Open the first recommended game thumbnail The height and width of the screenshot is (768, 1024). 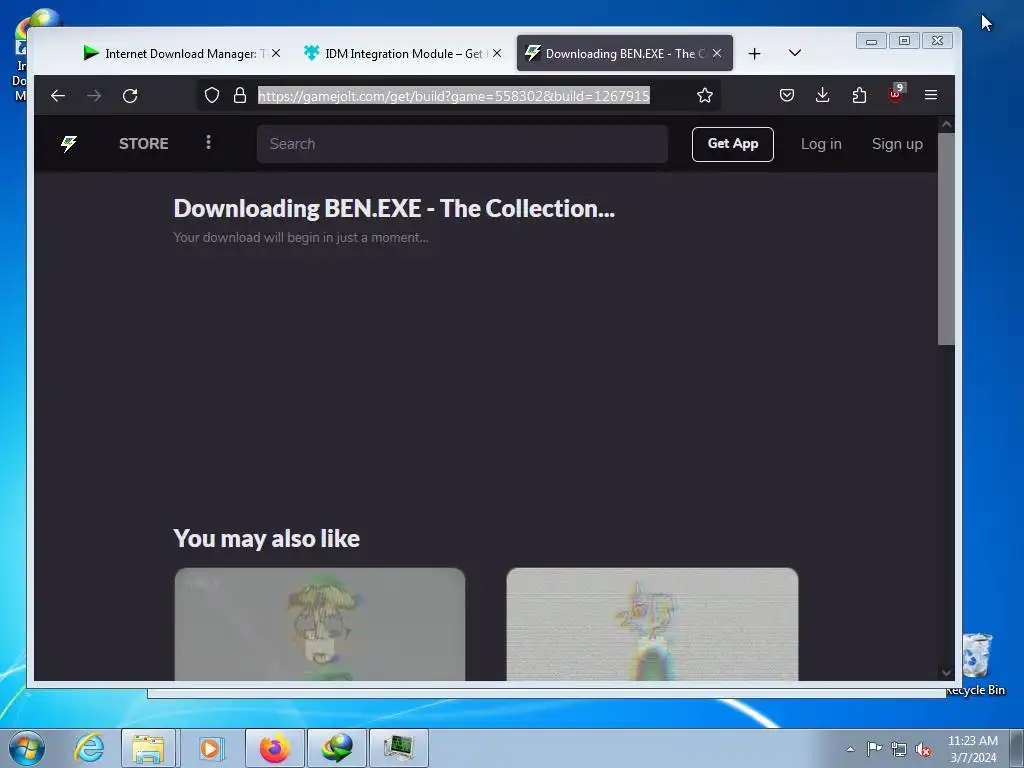320,624
